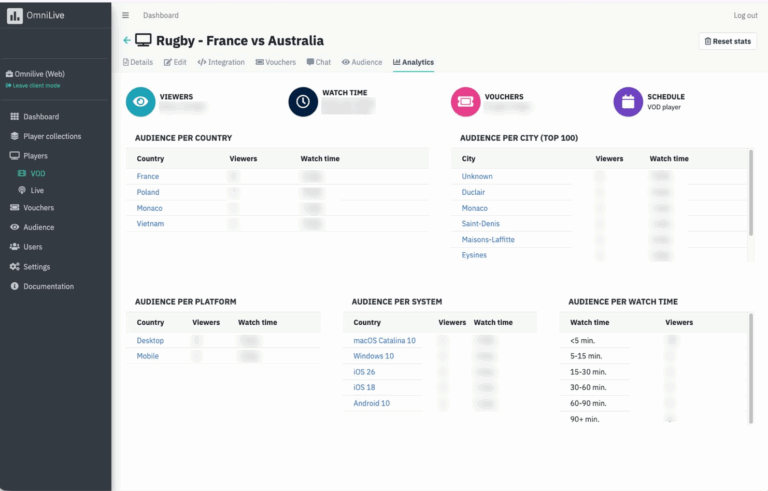Click the Schedule purple calendar icon
The image size is (768, 491).
(628, 101)
